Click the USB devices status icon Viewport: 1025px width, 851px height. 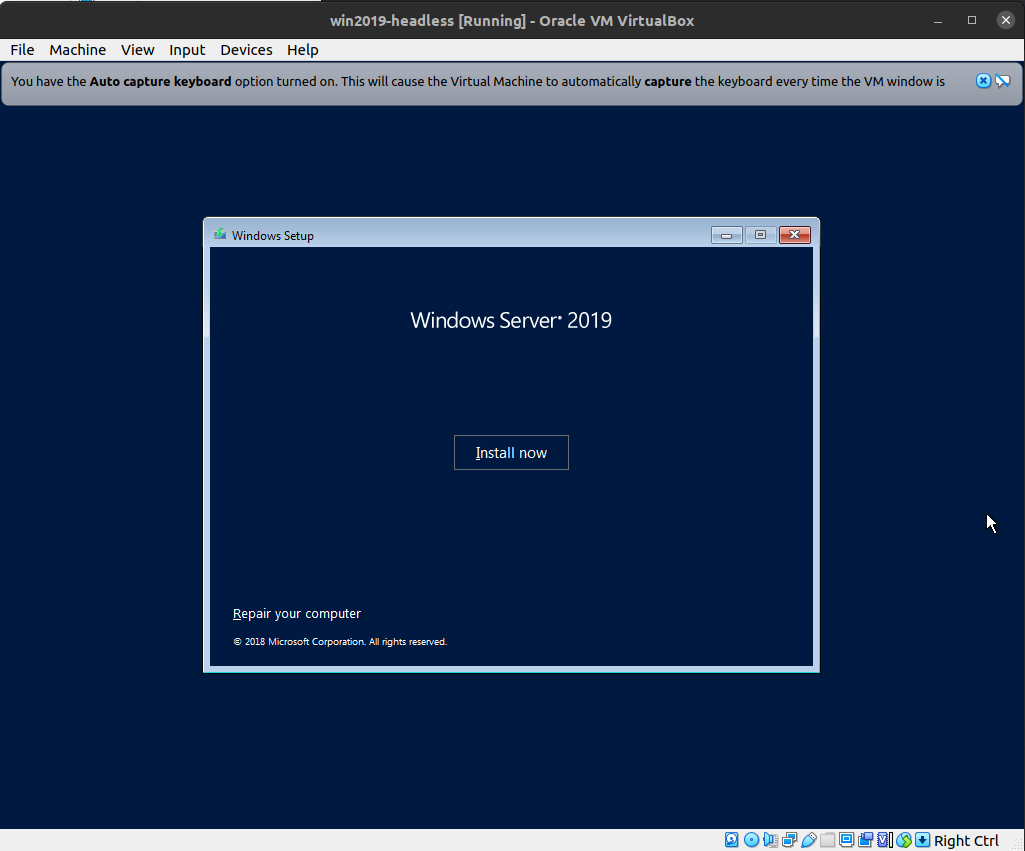point(809,840)
